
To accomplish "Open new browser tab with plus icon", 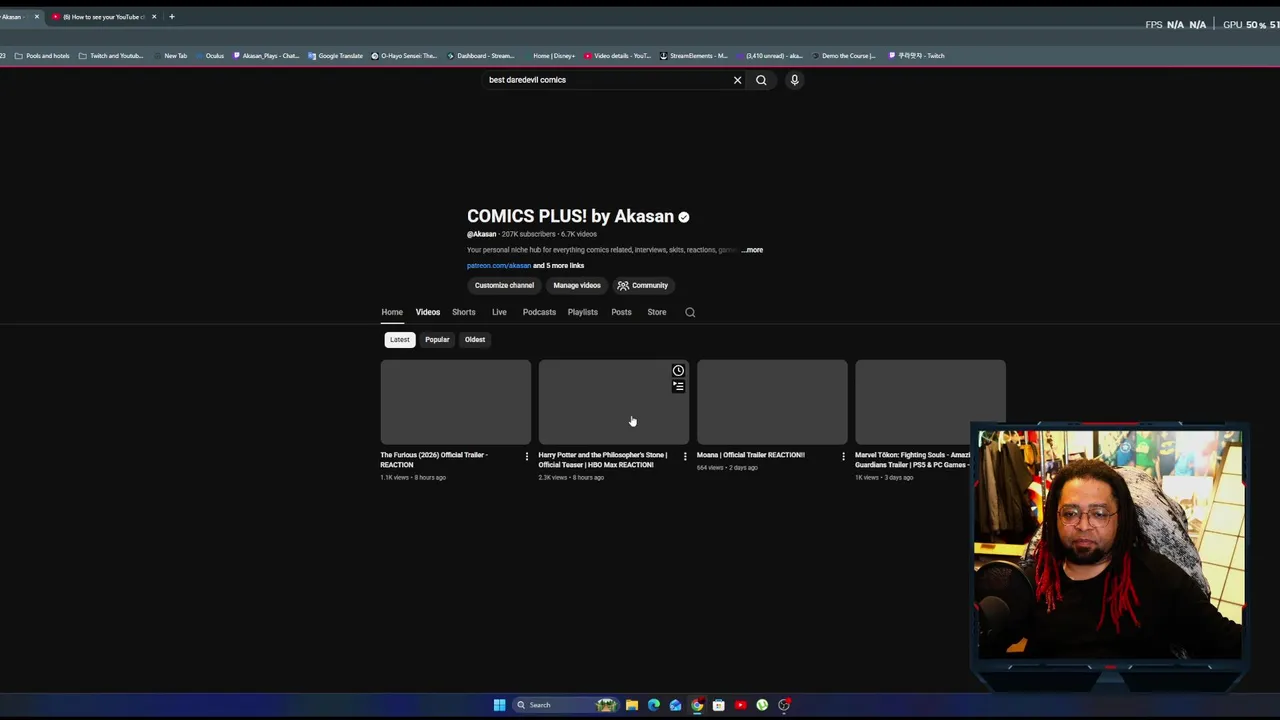I will (171, 17).
